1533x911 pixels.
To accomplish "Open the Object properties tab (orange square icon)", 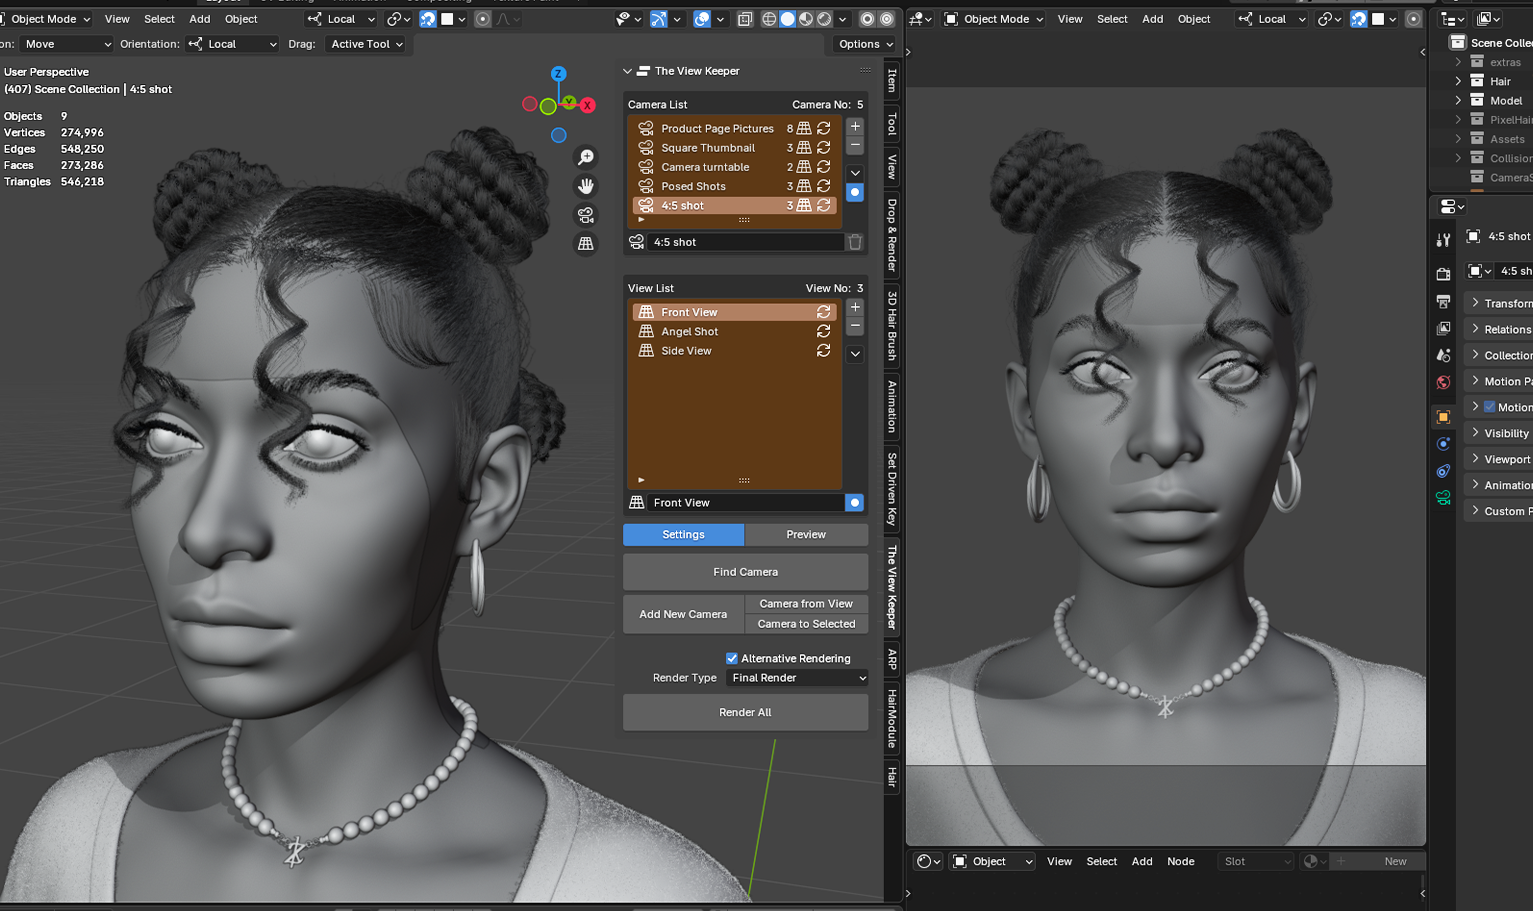I will tap(1443, 417).
